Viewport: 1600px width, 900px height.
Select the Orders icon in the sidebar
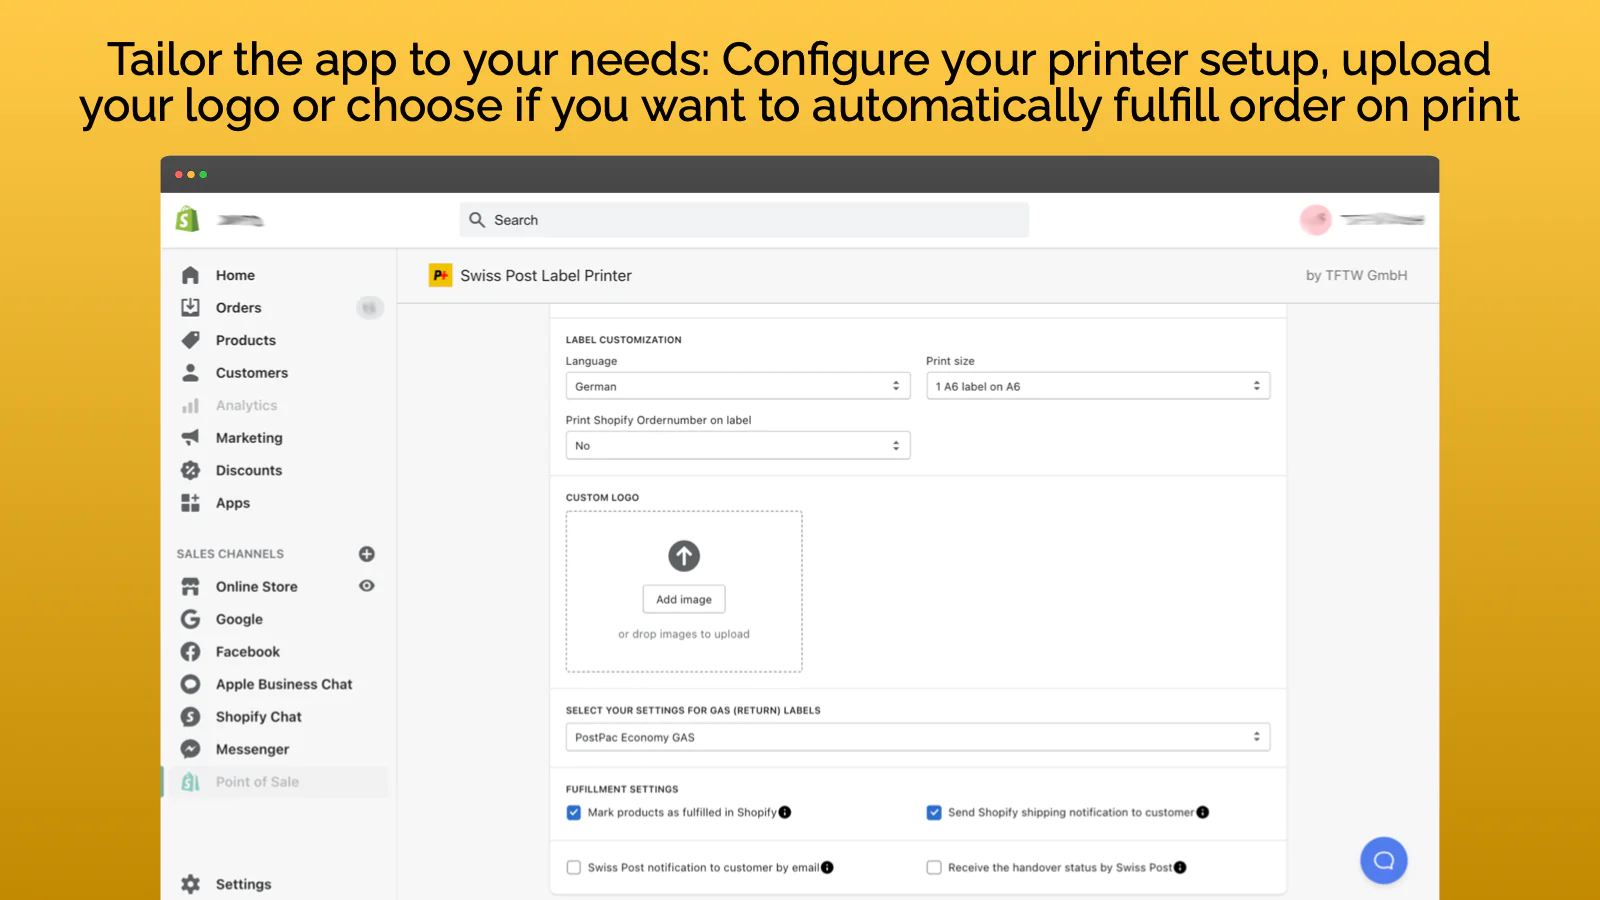190,307
